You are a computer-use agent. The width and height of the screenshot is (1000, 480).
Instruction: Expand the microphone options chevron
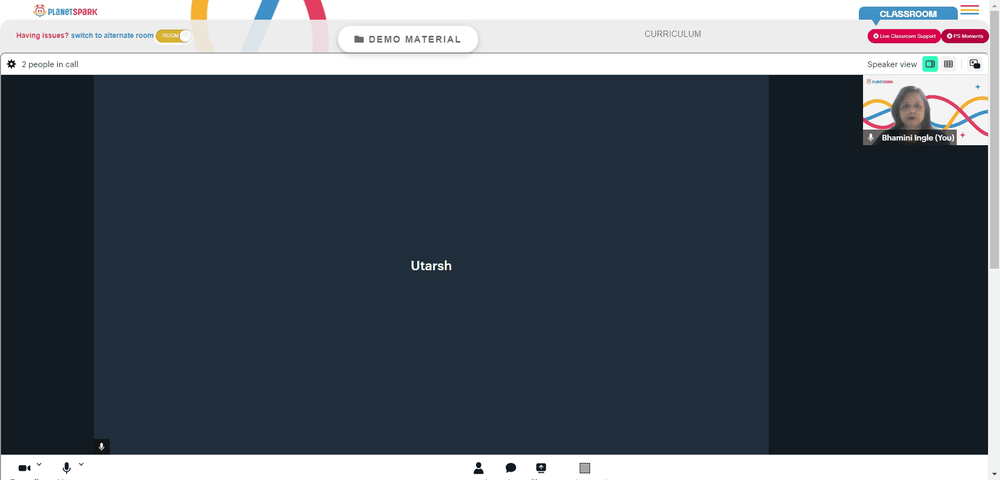tap(81, 464)
